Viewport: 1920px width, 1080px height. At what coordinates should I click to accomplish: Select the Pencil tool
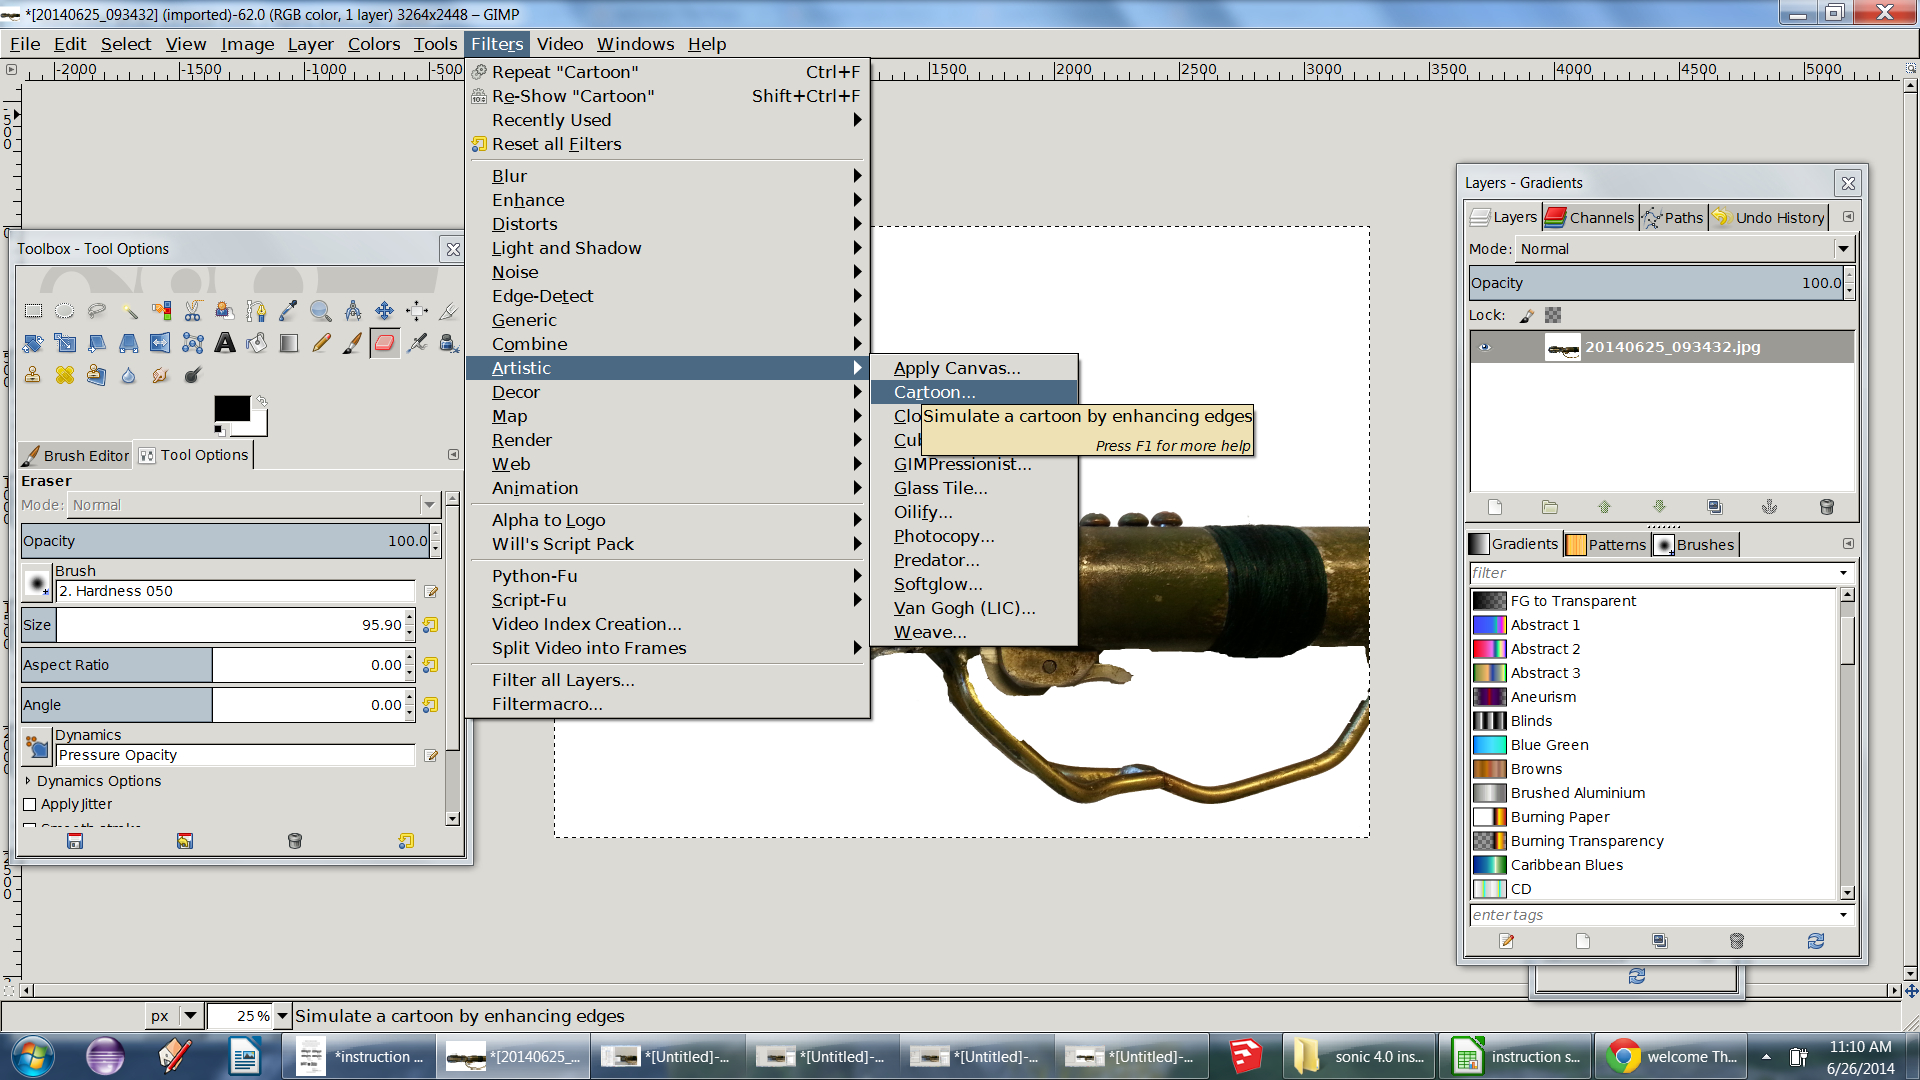(321, 343)
